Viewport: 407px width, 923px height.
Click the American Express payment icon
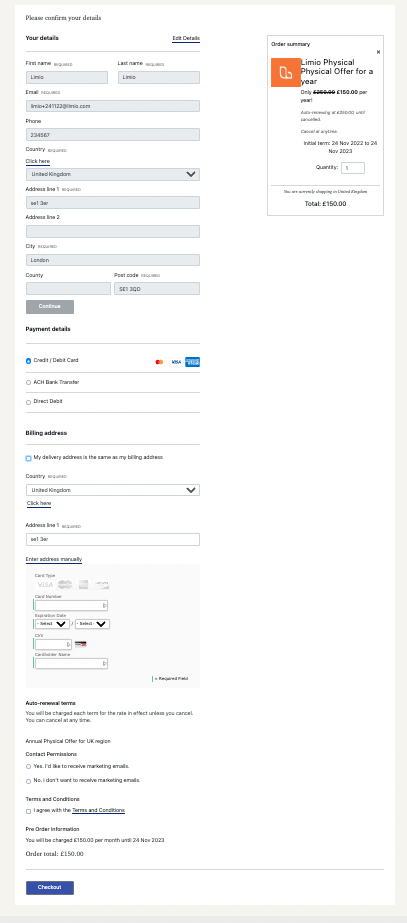(x=192, y=362)
